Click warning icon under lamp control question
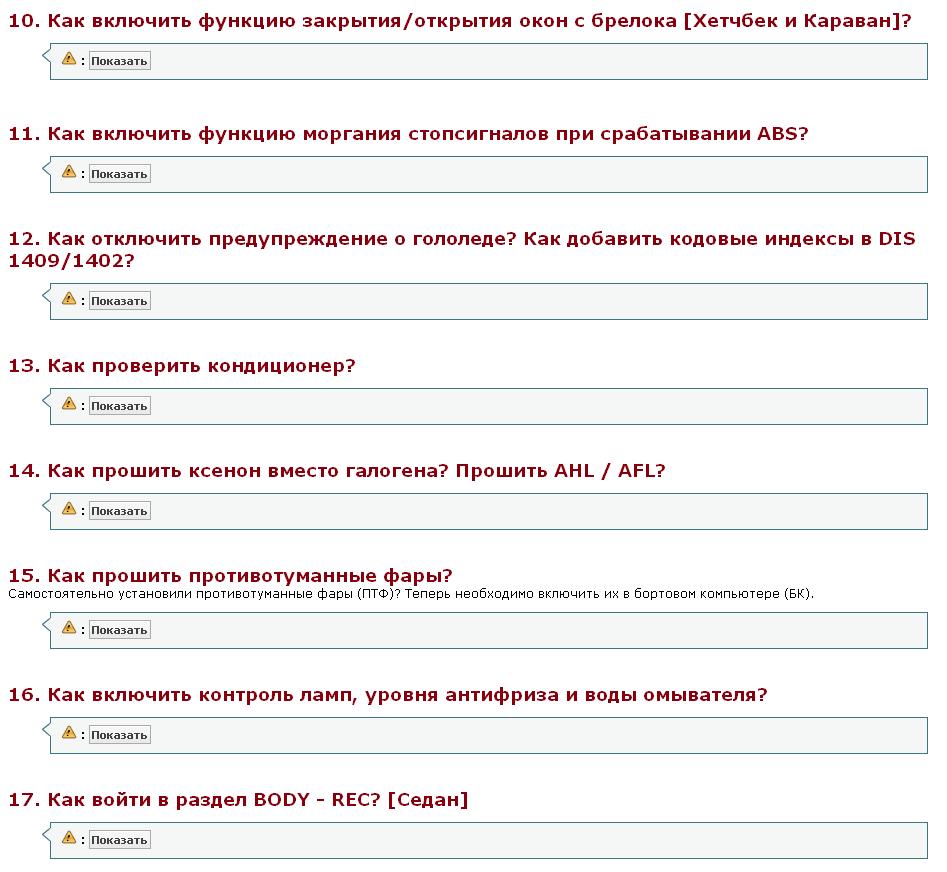This screenshot has height=872, width=947. pyautogui.click(x=69, y=734)
